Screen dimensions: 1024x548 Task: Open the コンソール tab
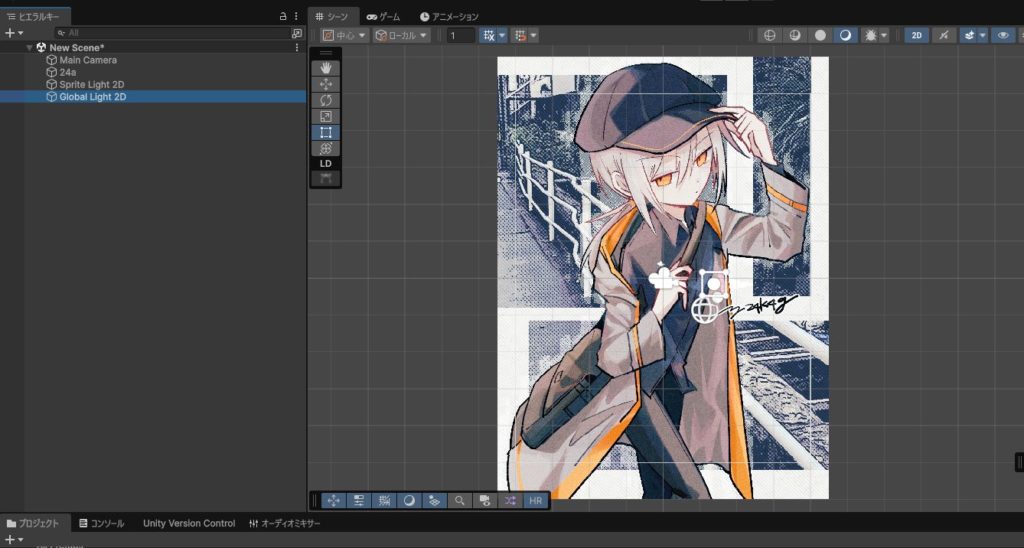tap(101, 523)
